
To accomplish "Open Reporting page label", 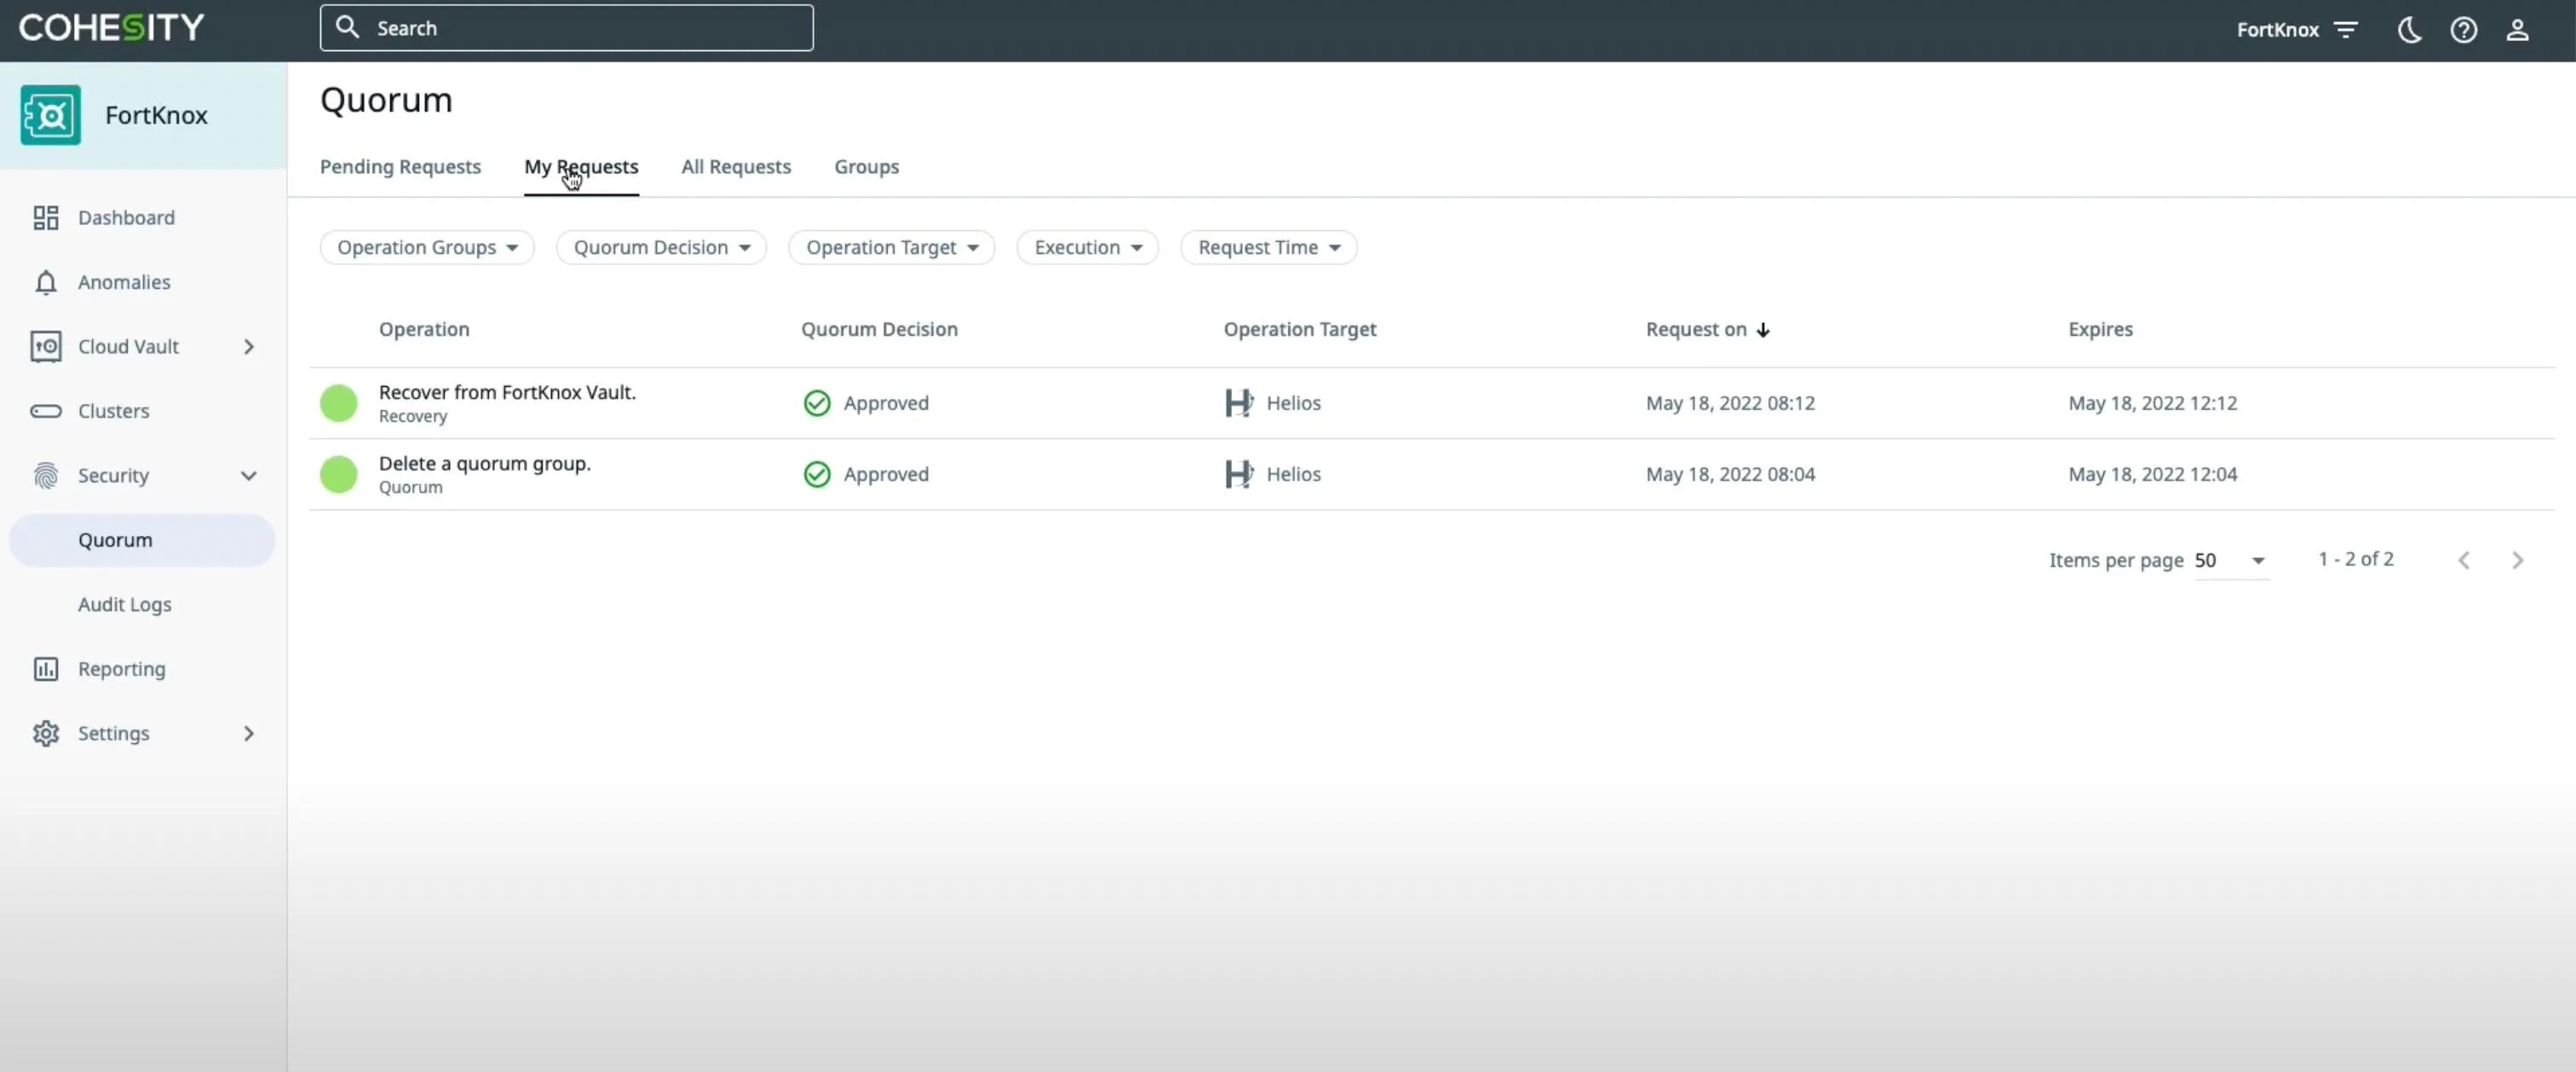I will (x=122, y=668).
